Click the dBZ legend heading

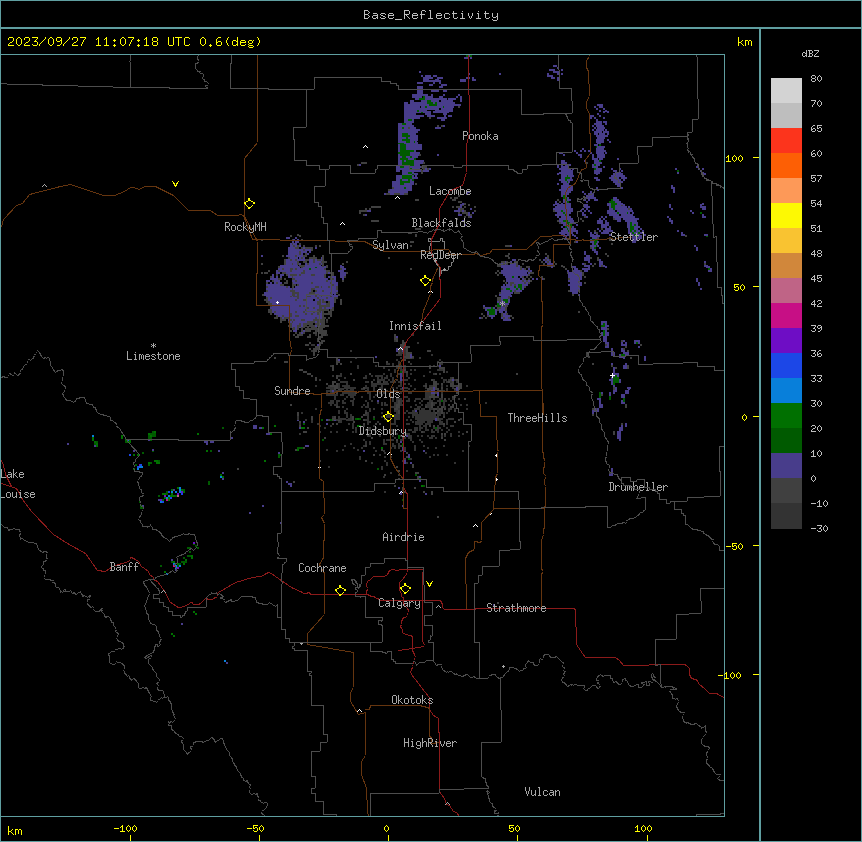click(x=810, y=54)
